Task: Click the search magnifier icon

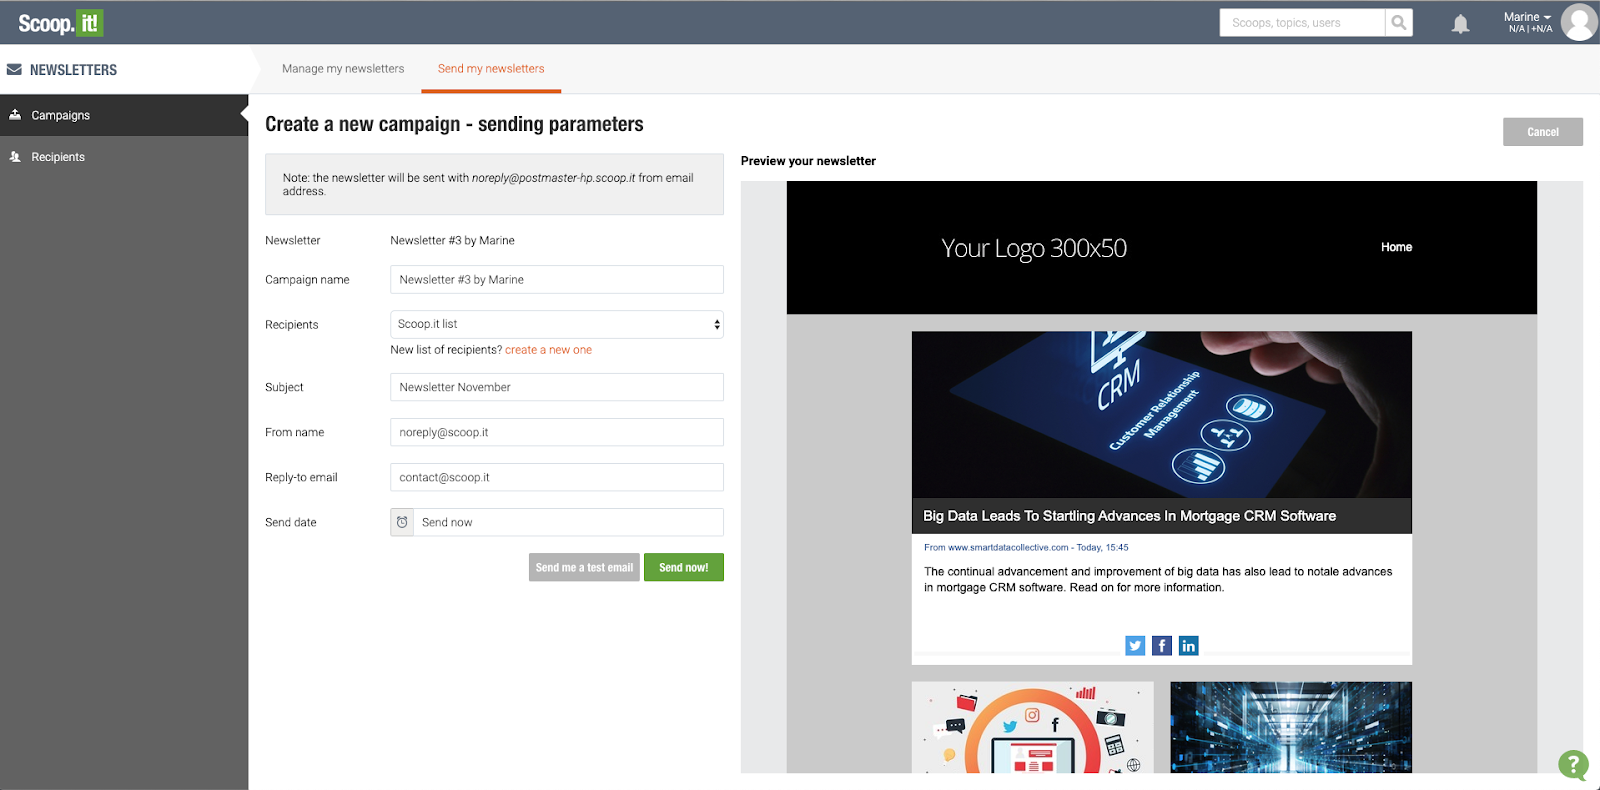Action: pyautogui.click(x=1399, y=23)
